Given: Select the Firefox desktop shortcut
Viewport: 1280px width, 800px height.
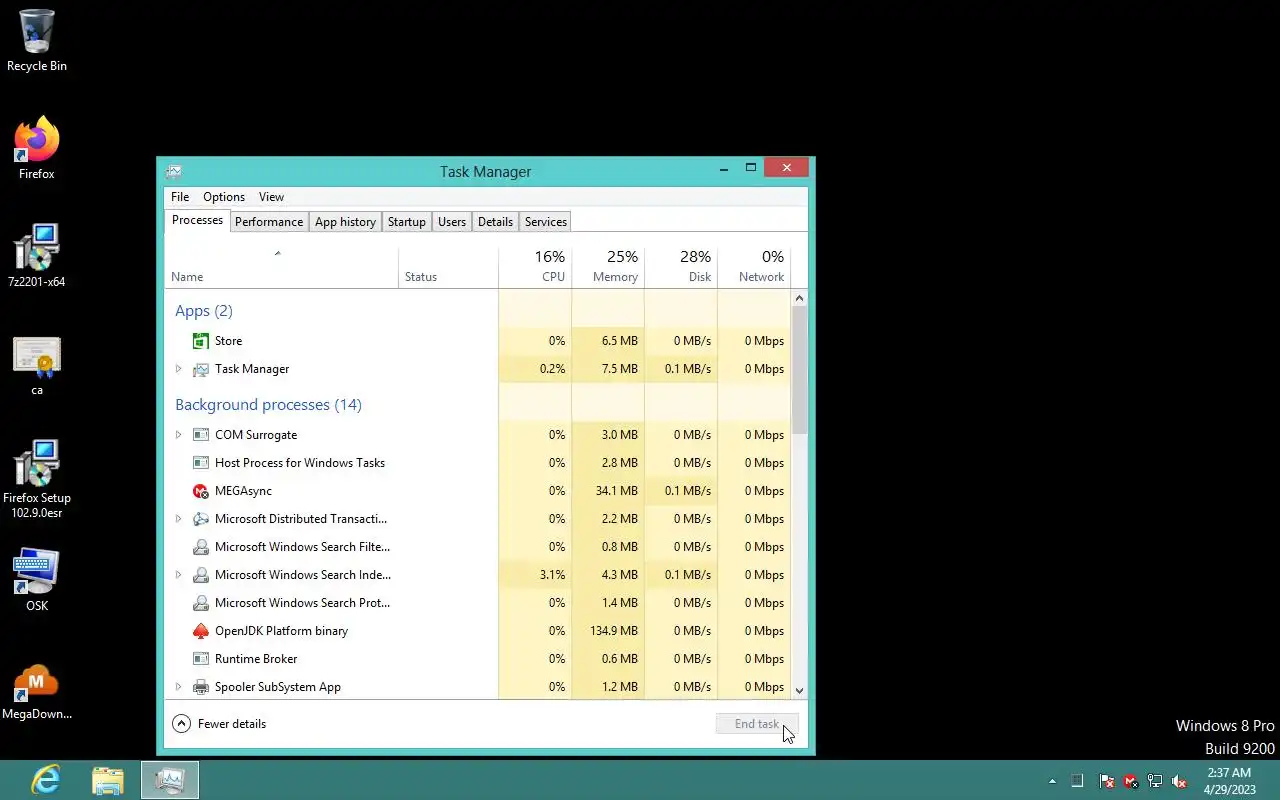Looking at the screenshot, I should coord(37,149).
